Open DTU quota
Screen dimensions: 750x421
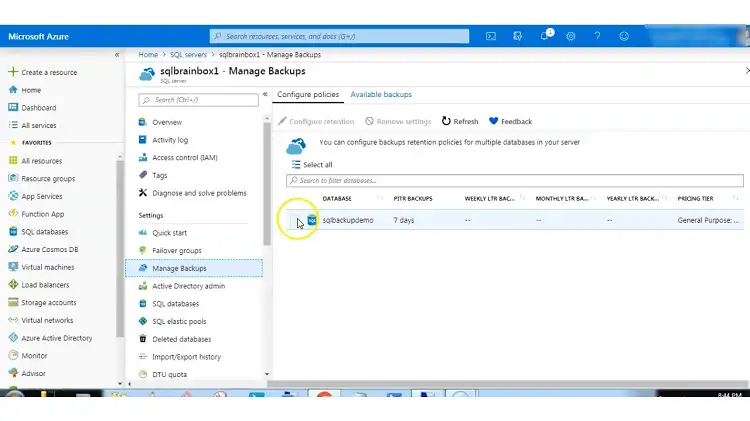163,374
